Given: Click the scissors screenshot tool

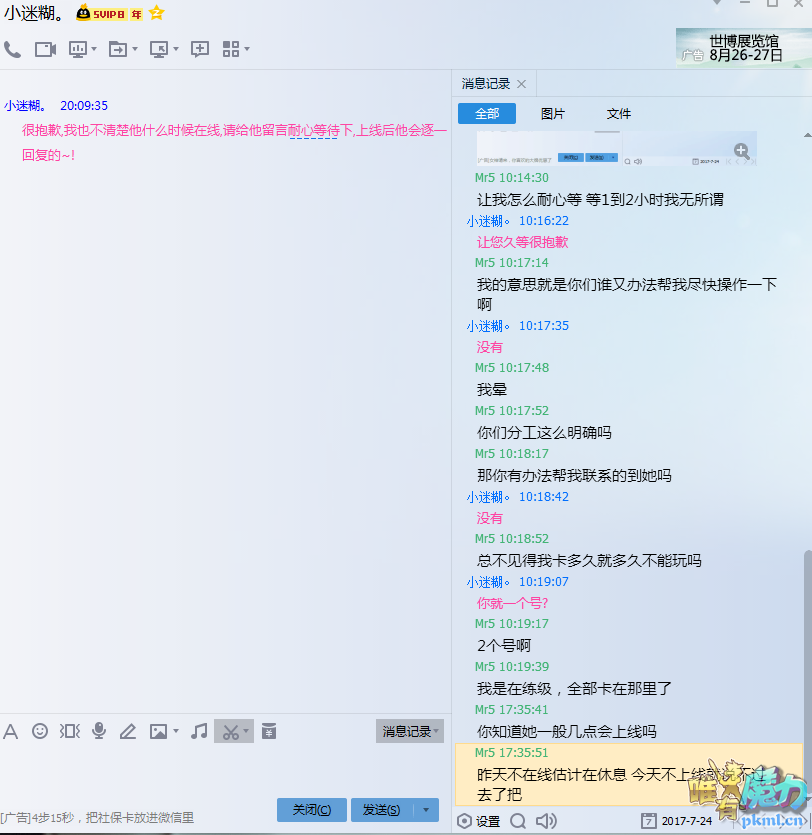Looking at the screenshot, I should pyautogui.click(x=231, y=731).
